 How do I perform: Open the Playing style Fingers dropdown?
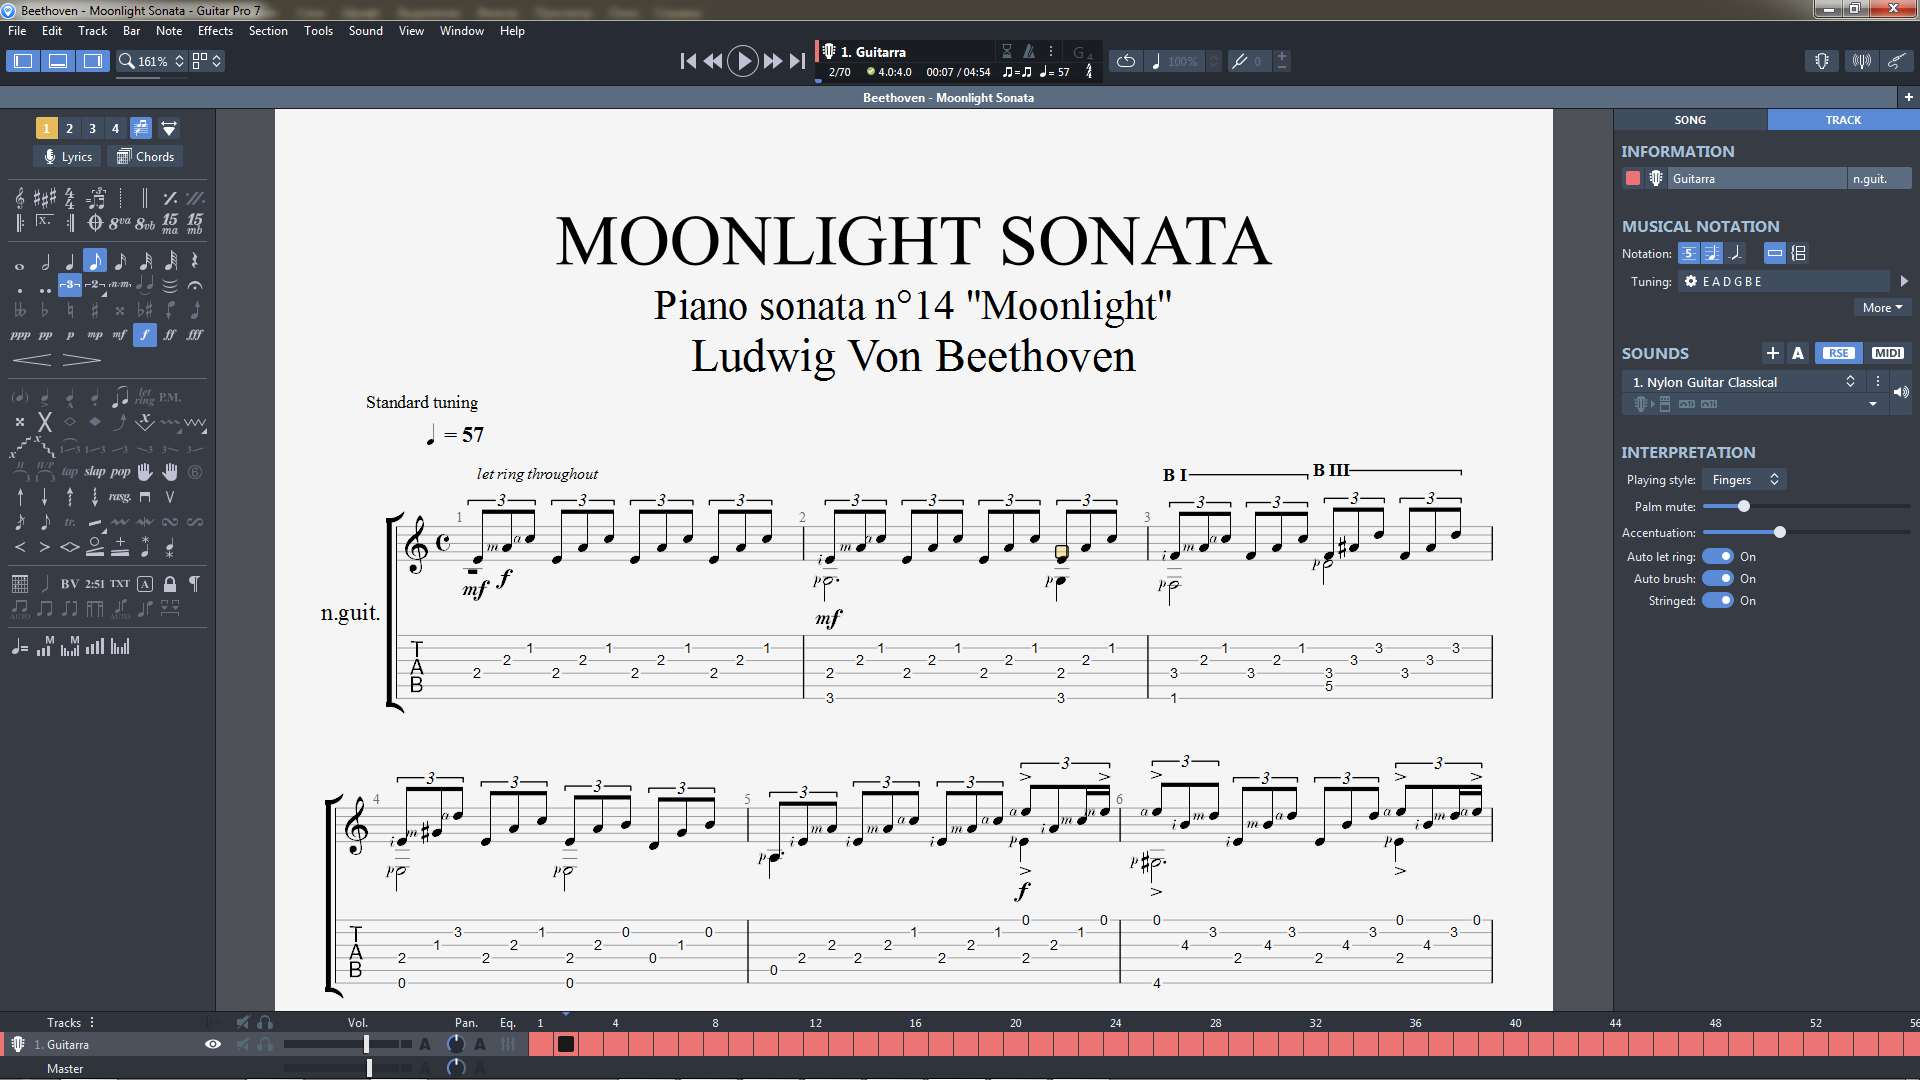(1744, 480)
